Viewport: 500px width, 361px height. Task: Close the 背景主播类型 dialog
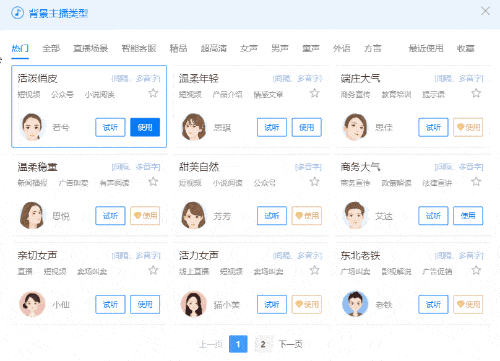pyautogui.click(x=485, y=11)
